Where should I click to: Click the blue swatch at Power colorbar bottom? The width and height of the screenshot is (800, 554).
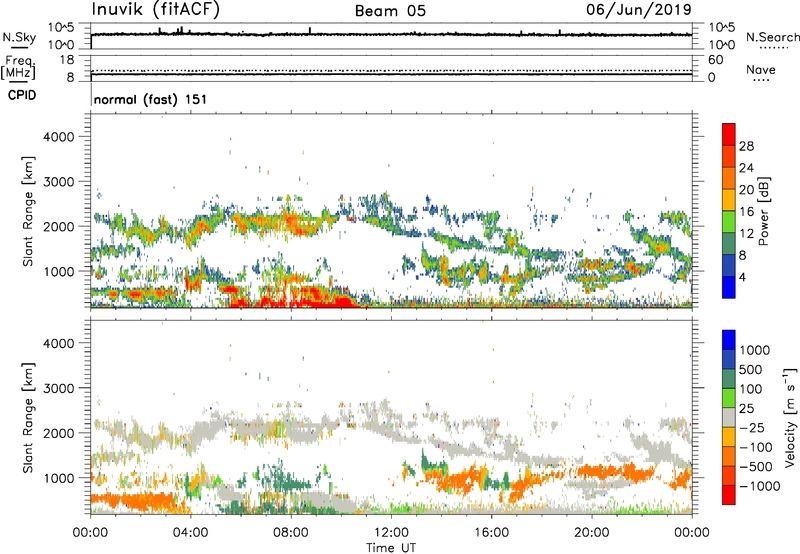click(729, 288)
